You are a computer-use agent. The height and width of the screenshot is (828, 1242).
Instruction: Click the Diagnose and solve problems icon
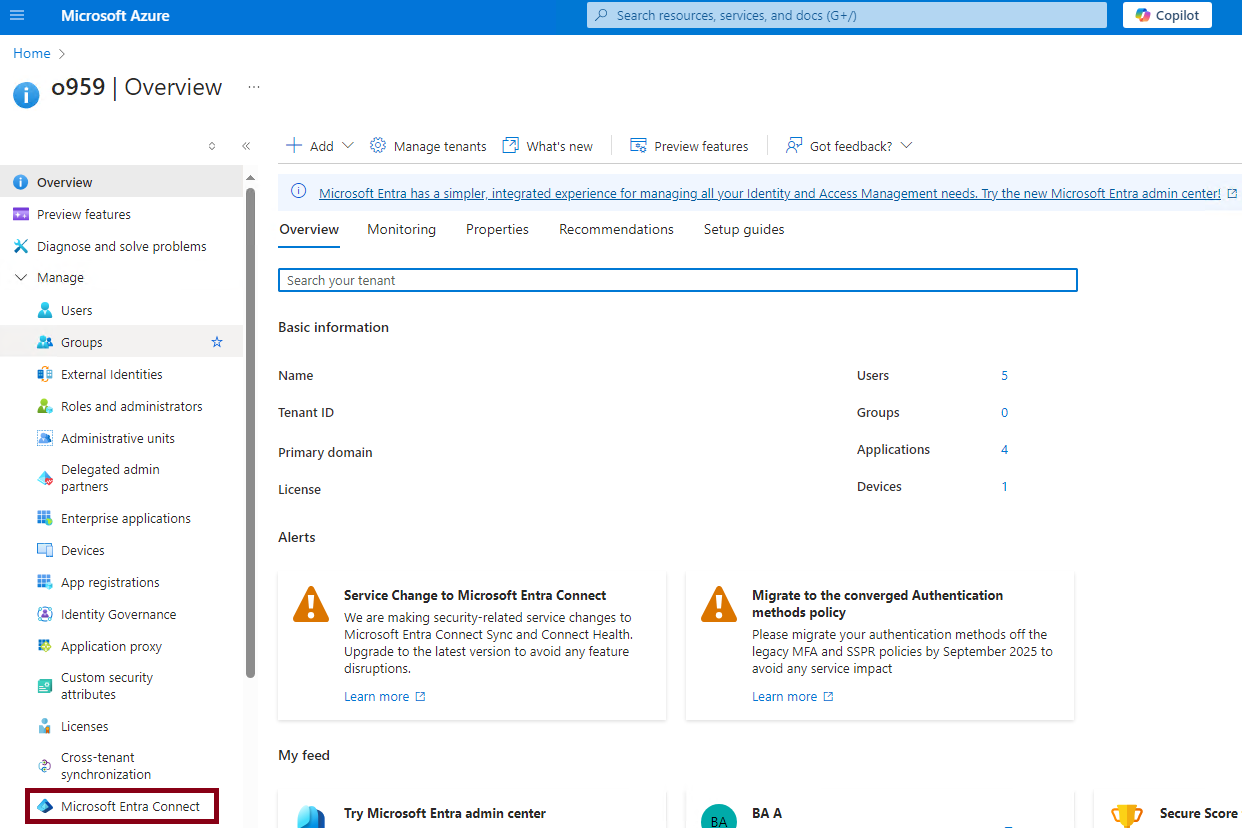click(x=20, y=246)
